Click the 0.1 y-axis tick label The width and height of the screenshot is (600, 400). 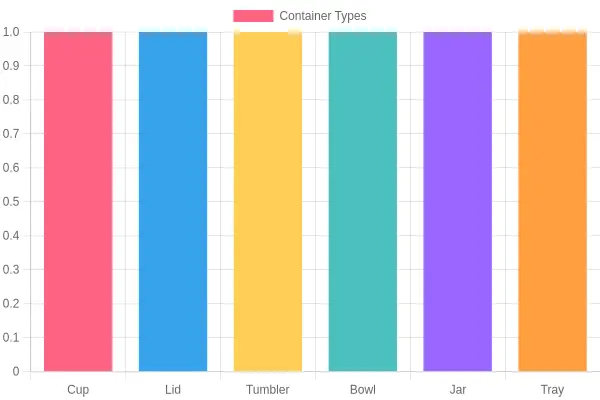click(x=11, y=338)
